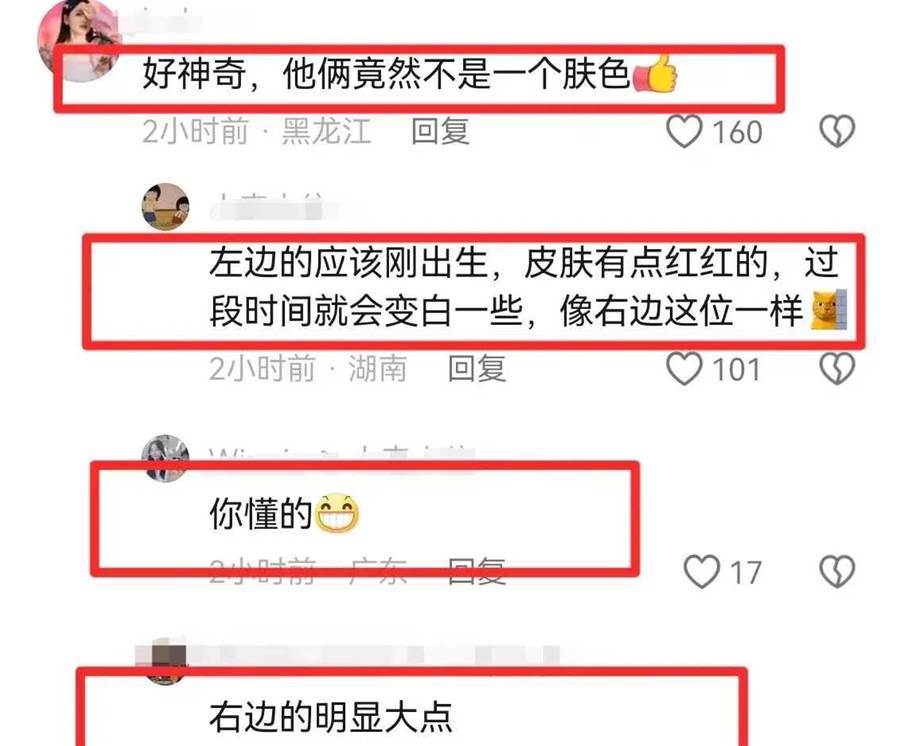Tap the comment 右边的明显大点
900x746 pixels.
tap(331, 717)
